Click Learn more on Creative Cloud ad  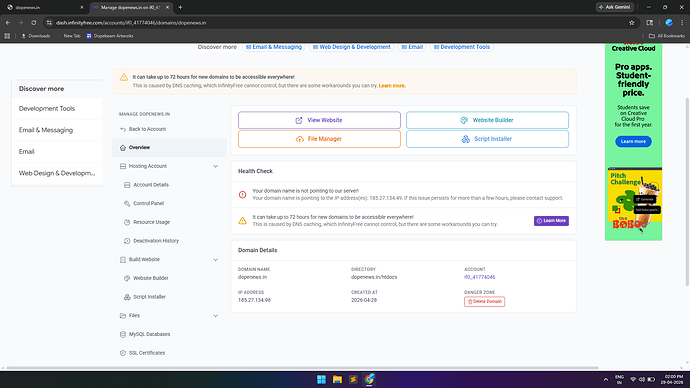click(x=633, y=142)
